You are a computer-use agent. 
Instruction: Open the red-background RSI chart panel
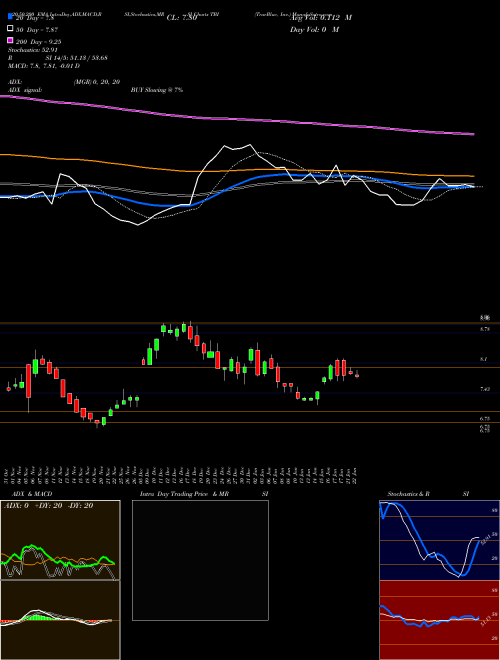pos(439,620)
